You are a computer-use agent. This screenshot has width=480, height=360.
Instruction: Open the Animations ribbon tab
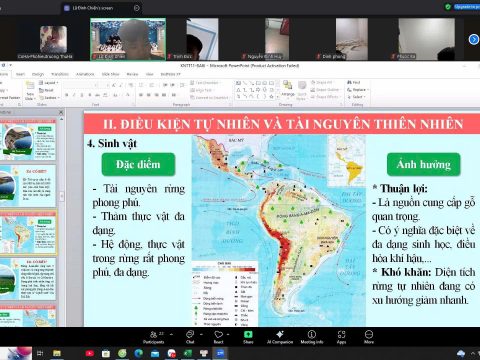85,74
